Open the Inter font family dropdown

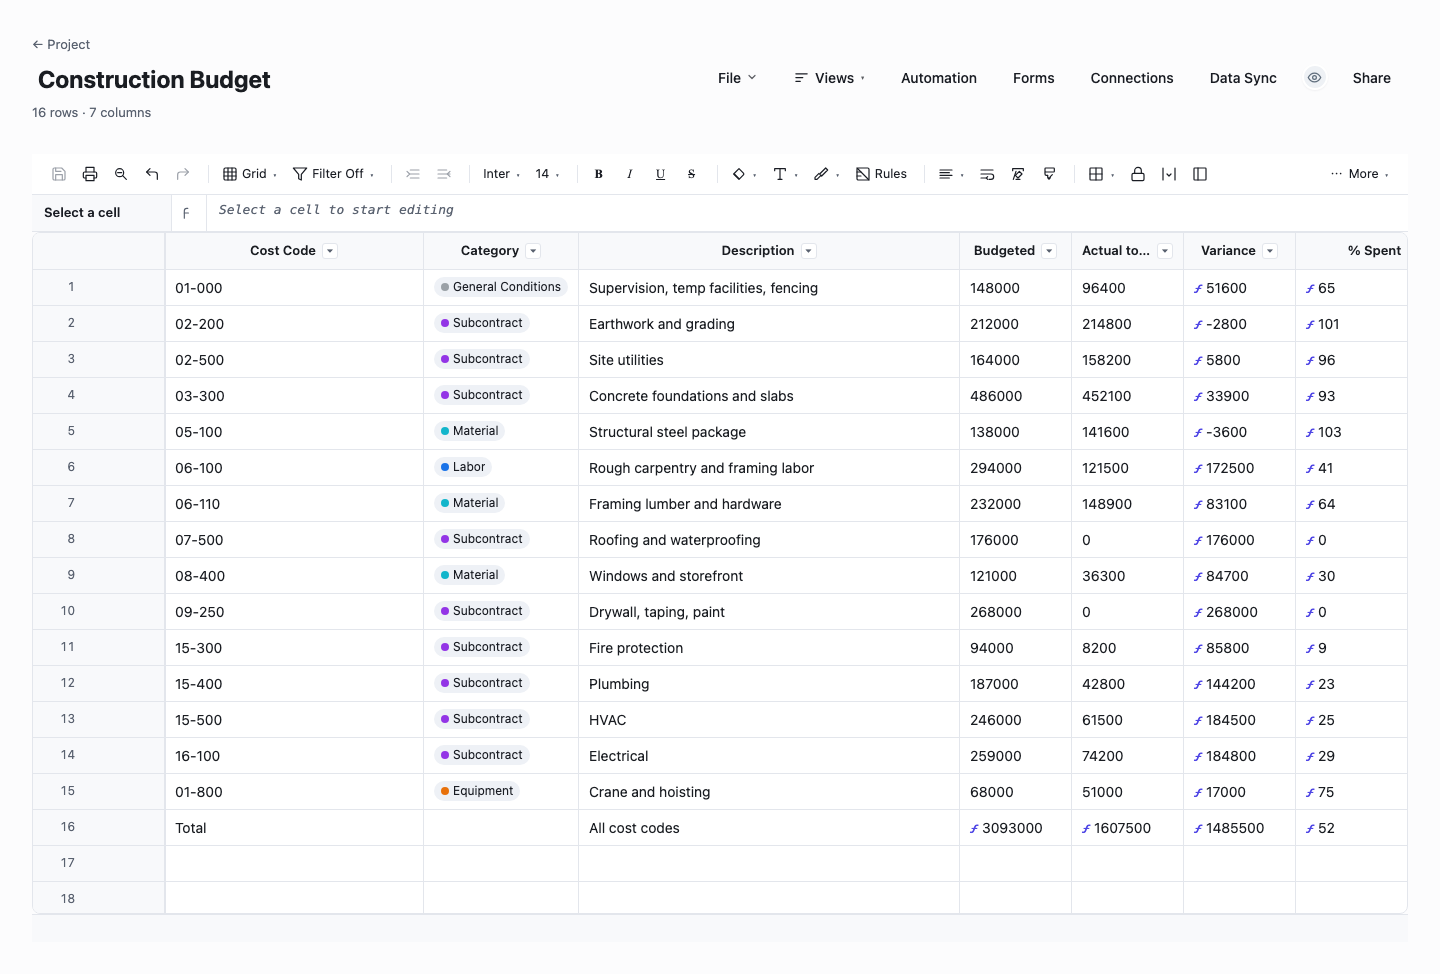click(x=501, y=174)
